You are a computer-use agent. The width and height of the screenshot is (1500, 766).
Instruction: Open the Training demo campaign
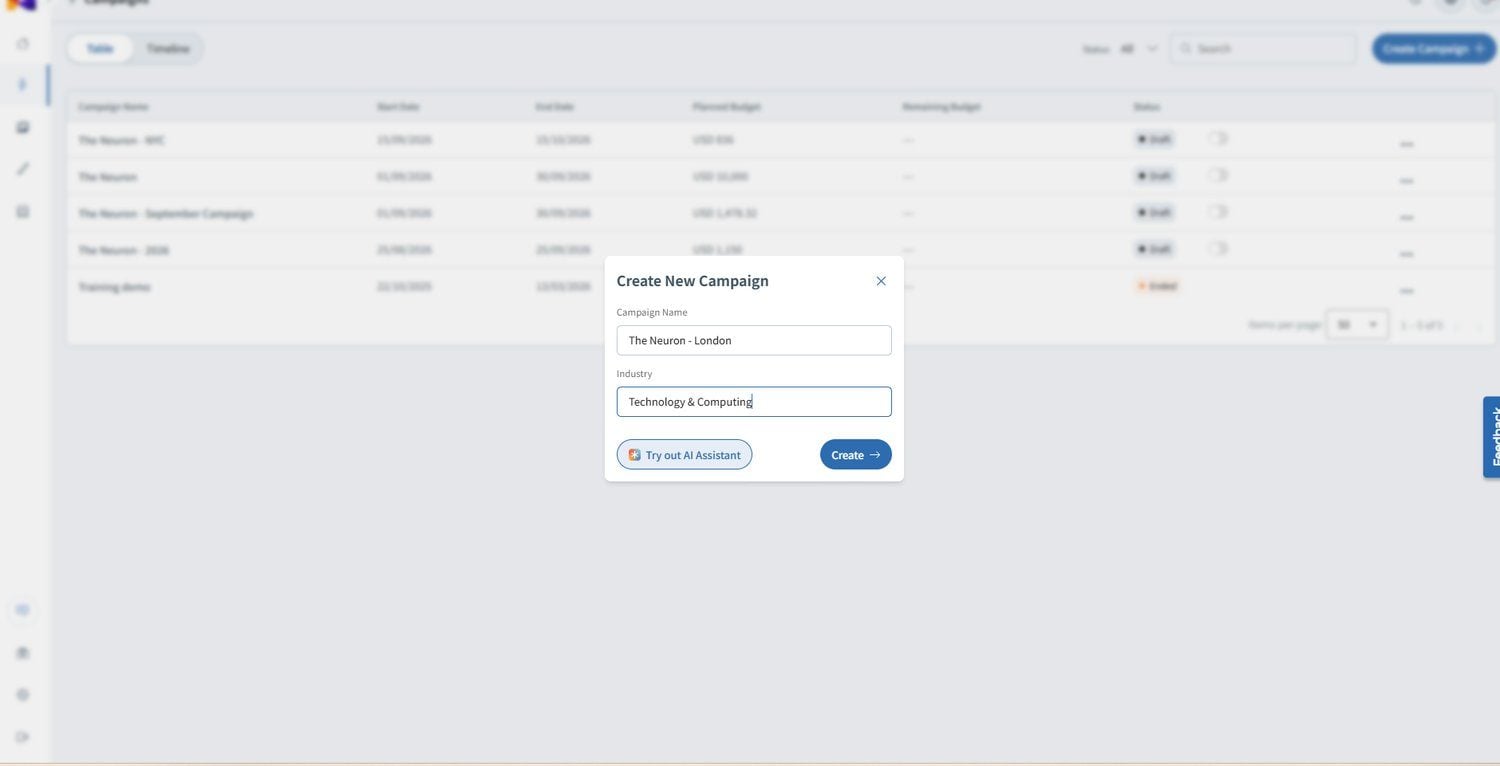[115, 287]
